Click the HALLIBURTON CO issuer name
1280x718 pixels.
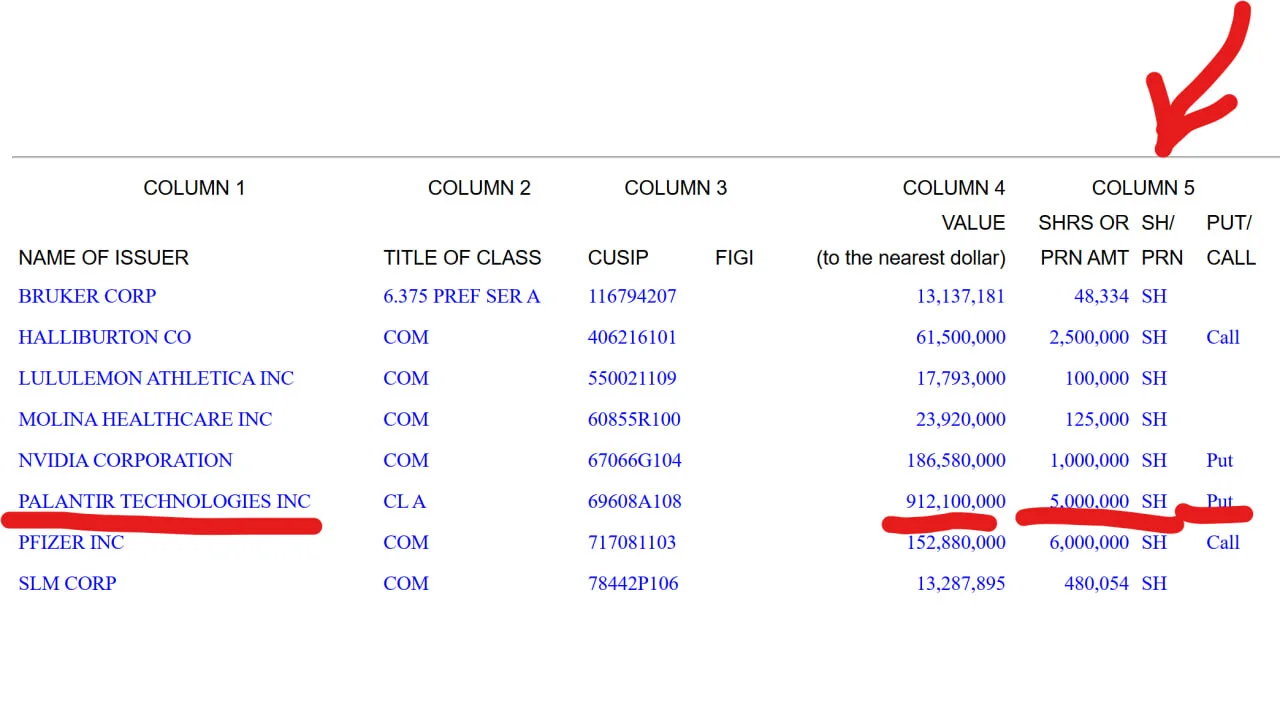(104, 337)
